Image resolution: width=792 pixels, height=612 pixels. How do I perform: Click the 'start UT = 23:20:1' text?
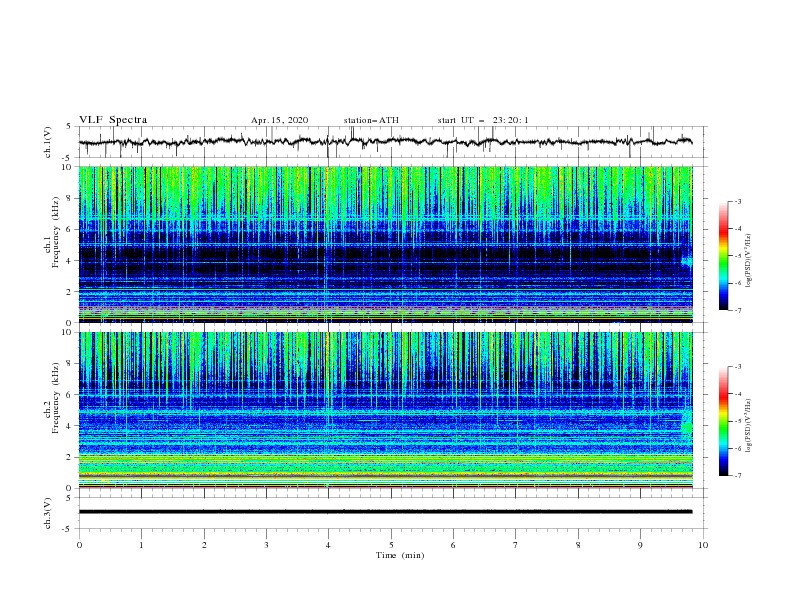[x=483, y=120]
